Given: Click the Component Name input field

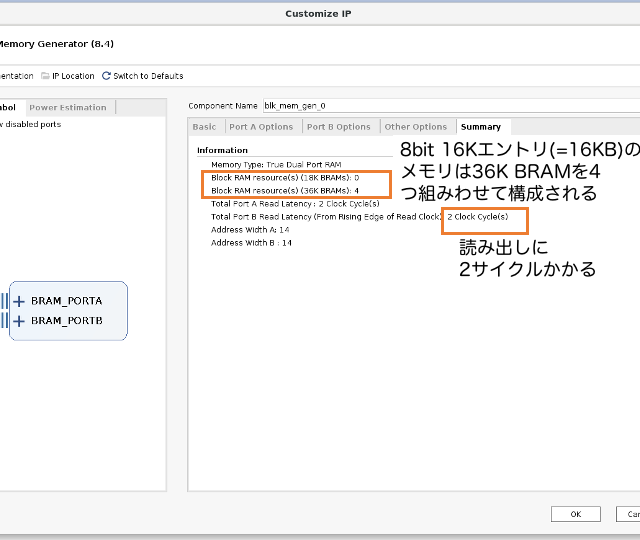Looking at the screenshot, I should [450, 105].
